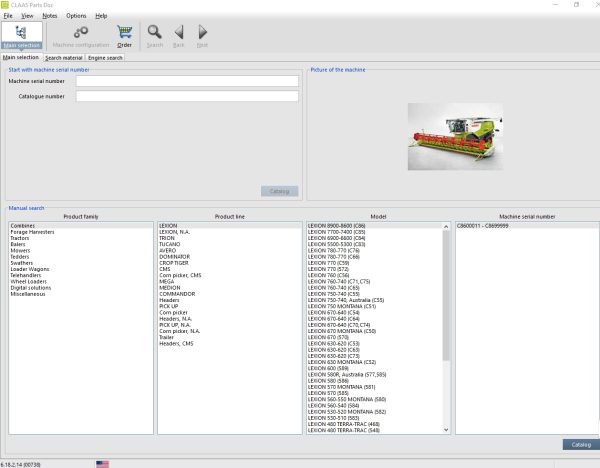
Task: Select TRION product line
Action: click(x=230, y=238)
